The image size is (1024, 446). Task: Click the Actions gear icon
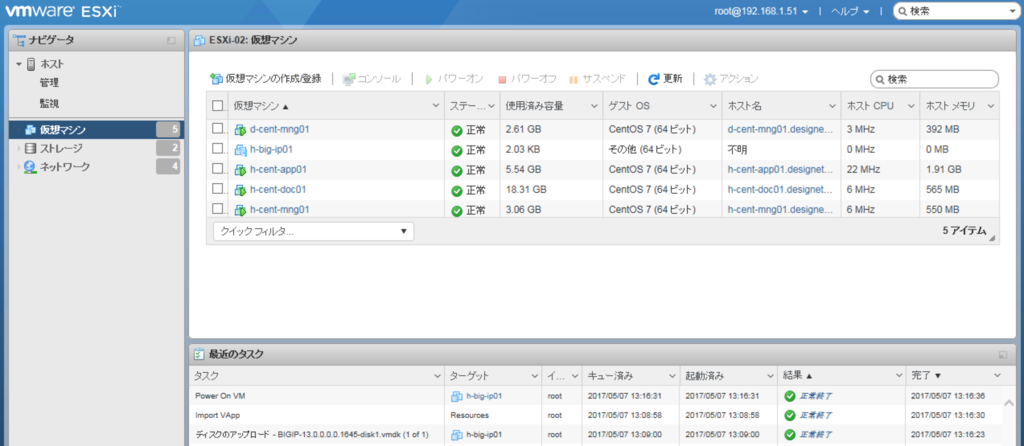[x=710, y=79]
